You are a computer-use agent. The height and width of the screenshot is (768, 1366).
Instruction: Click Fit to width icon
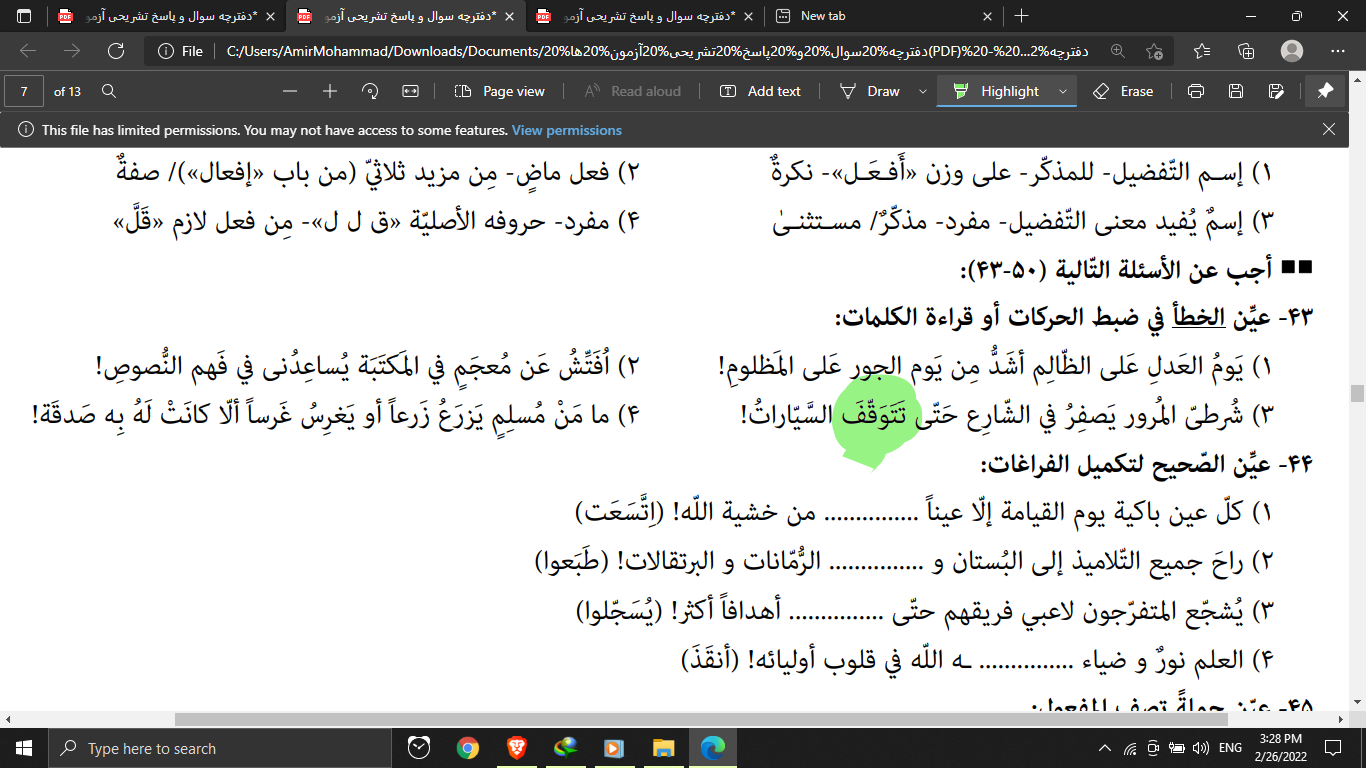pos(410,91)
